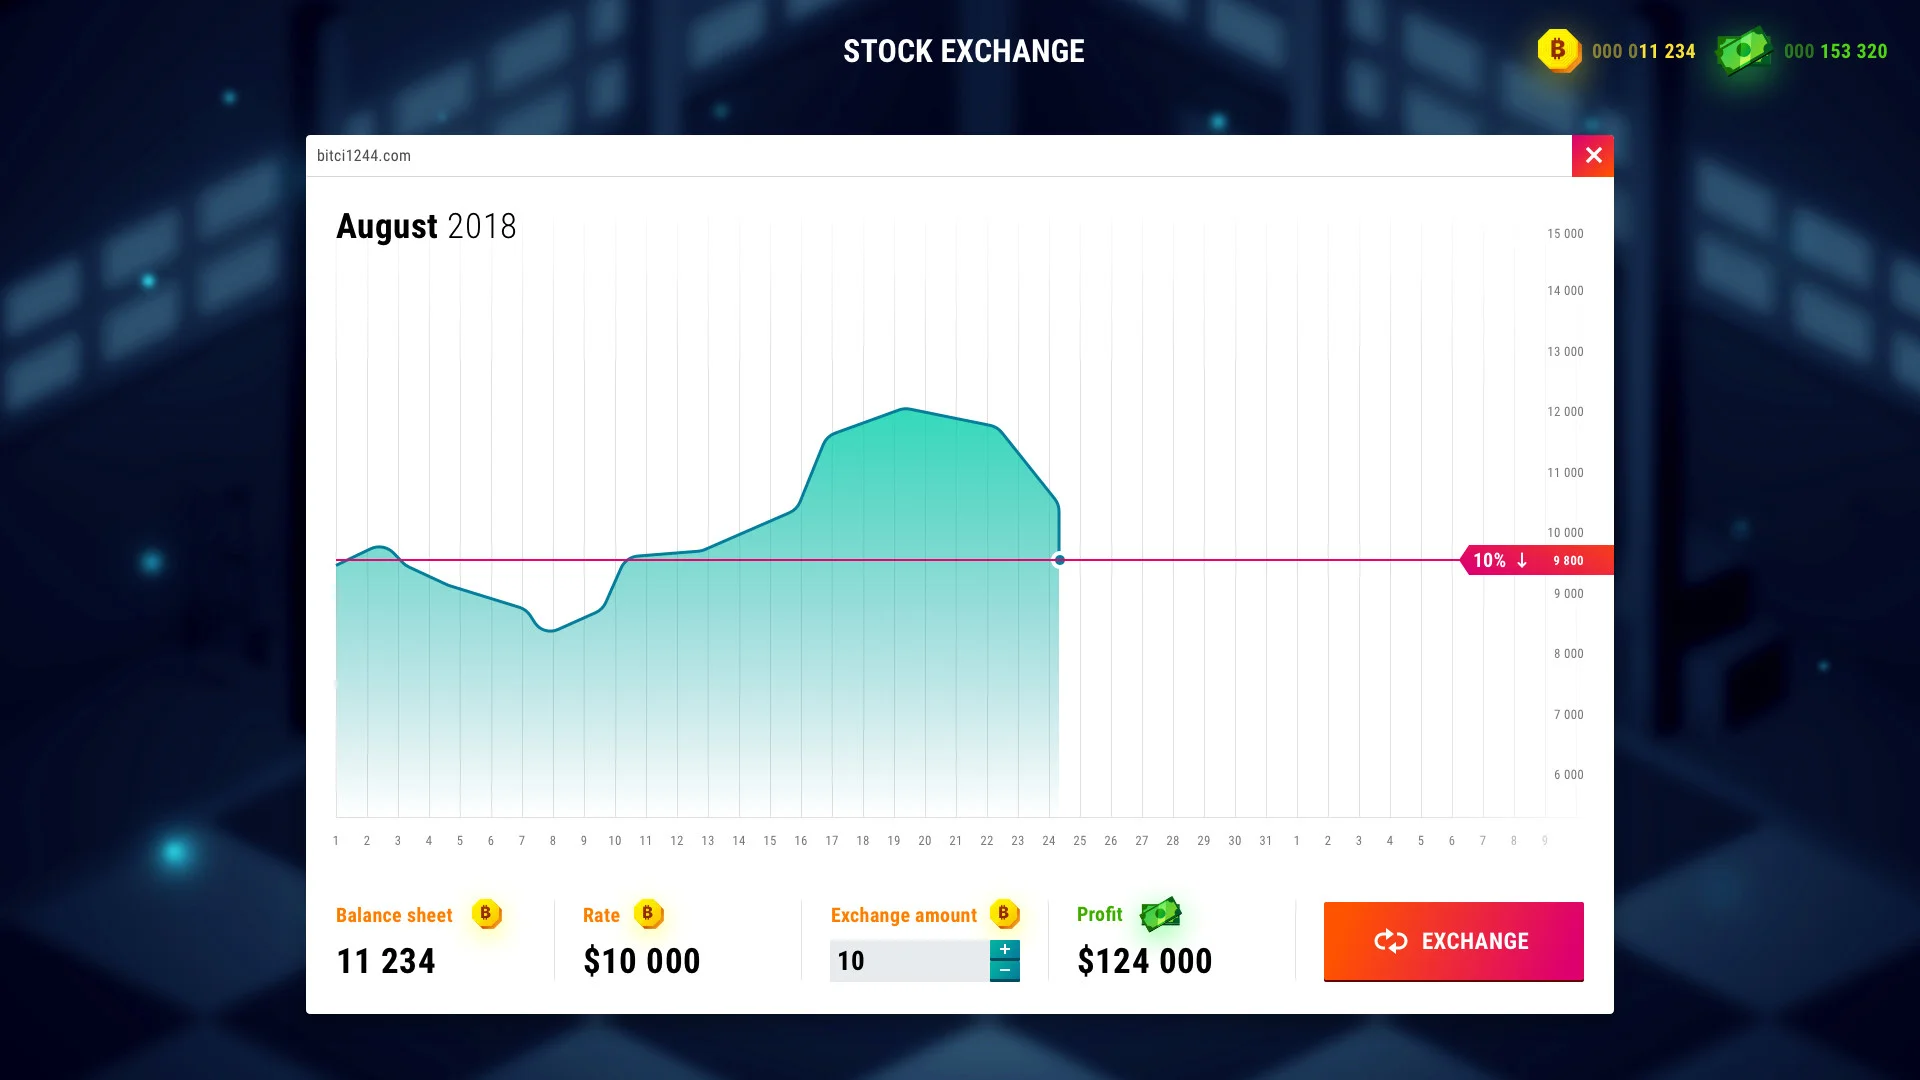1920x1080 pixels.
Task: Click the bitcoin icon beside Rate
Action: 648,914
